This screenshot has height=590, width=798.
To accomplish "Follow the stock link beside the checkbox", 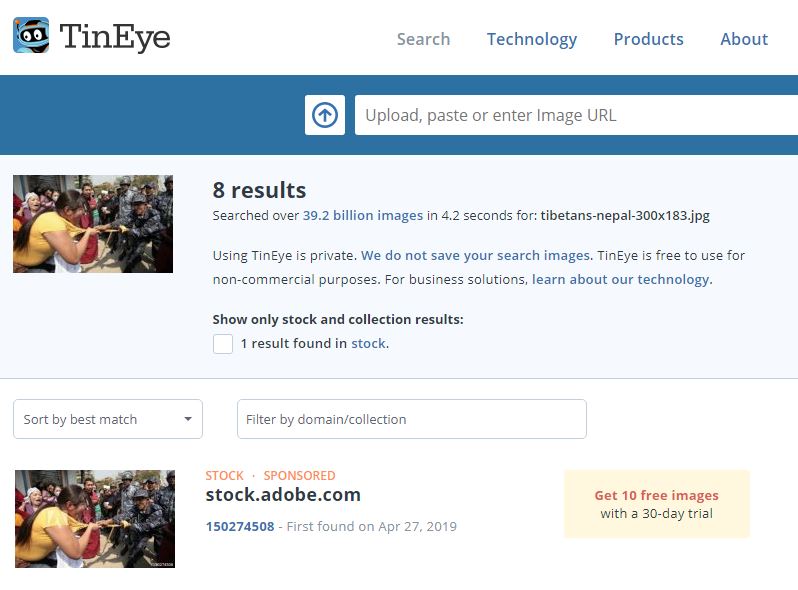I will coord(369,344).
